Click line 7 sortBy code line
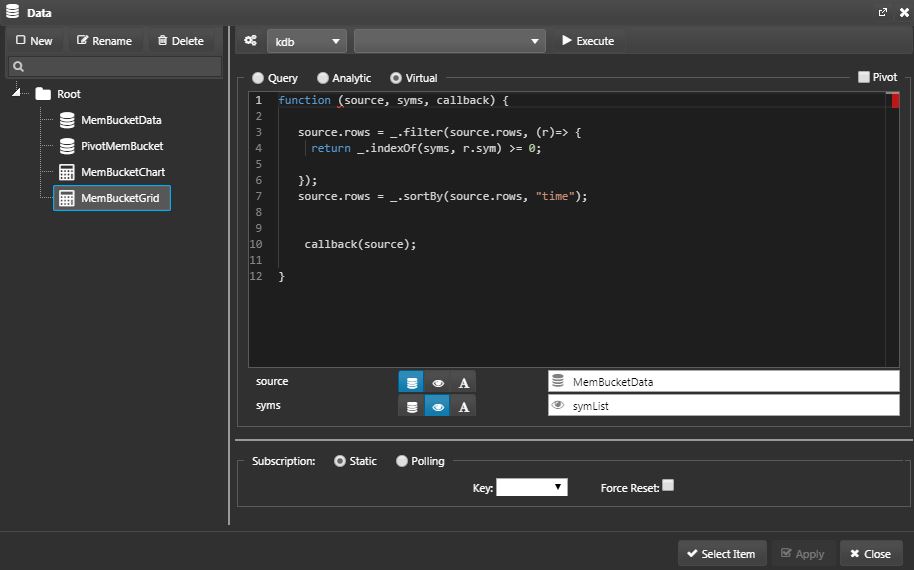This screenshot has height=570, width=914. [443, 196]
